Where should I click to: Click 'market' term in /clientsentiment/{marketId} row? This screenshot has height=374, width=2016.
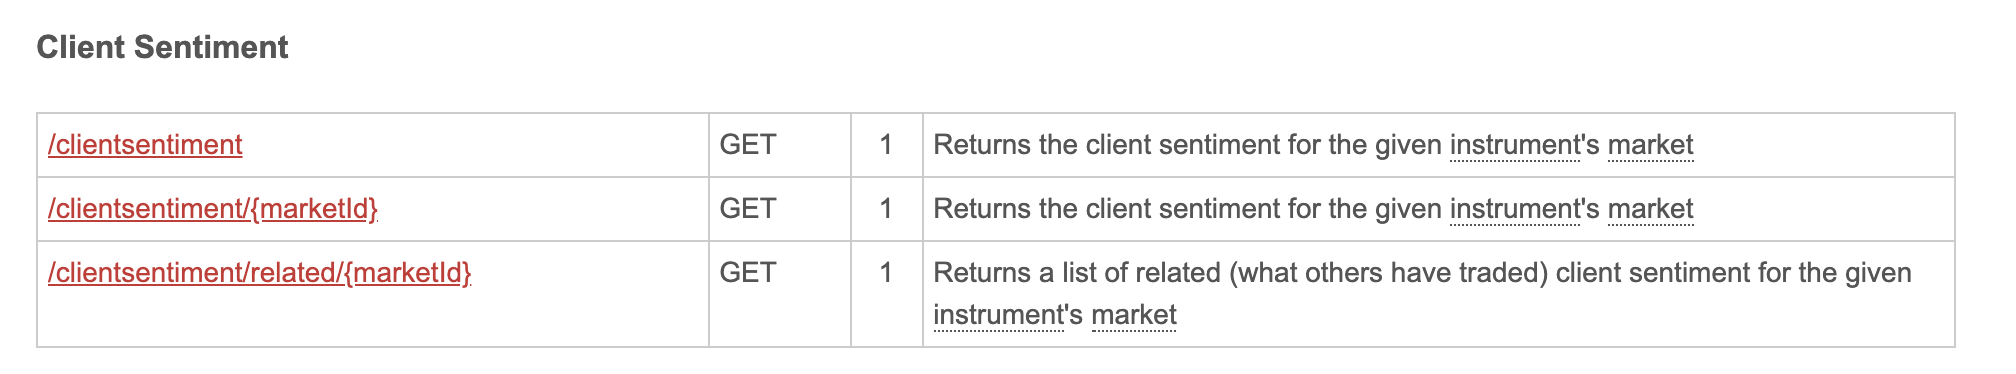point(1651,210)
